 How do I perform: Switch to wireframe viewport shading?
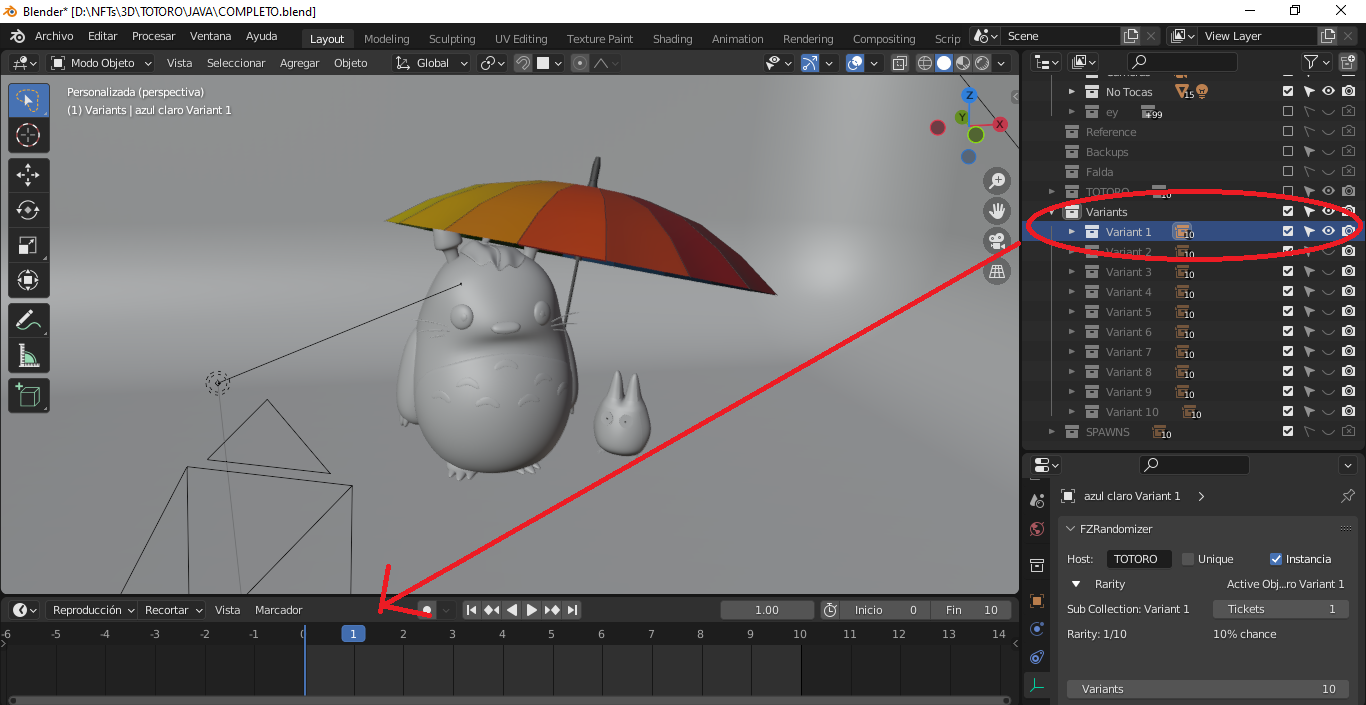[x=925, y=63]
